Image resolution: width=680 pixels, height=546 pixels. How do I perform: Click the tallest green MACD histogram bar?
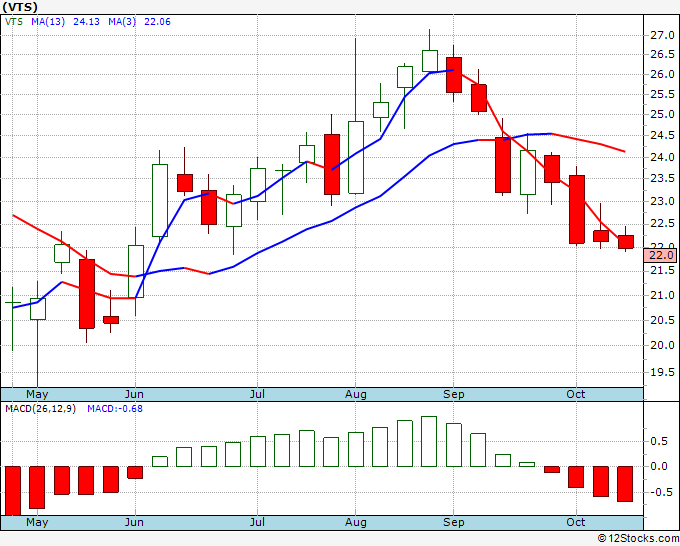[x=429, y=441]
